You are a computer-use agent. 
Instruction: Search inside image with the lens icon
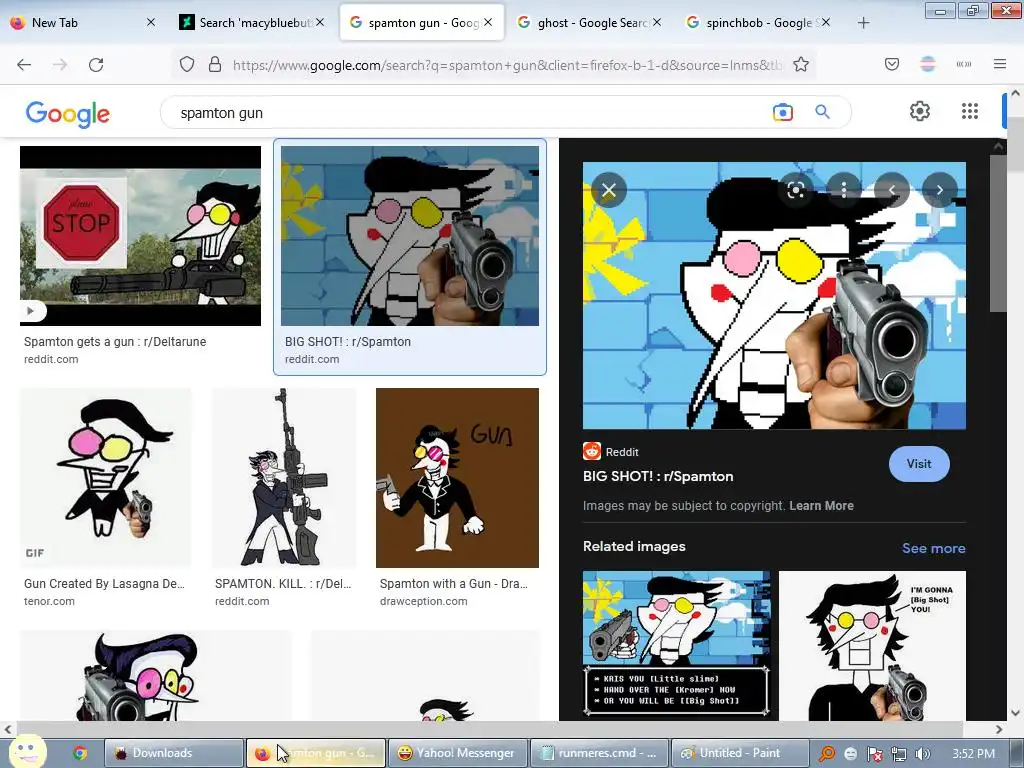[x=795, y=190]
